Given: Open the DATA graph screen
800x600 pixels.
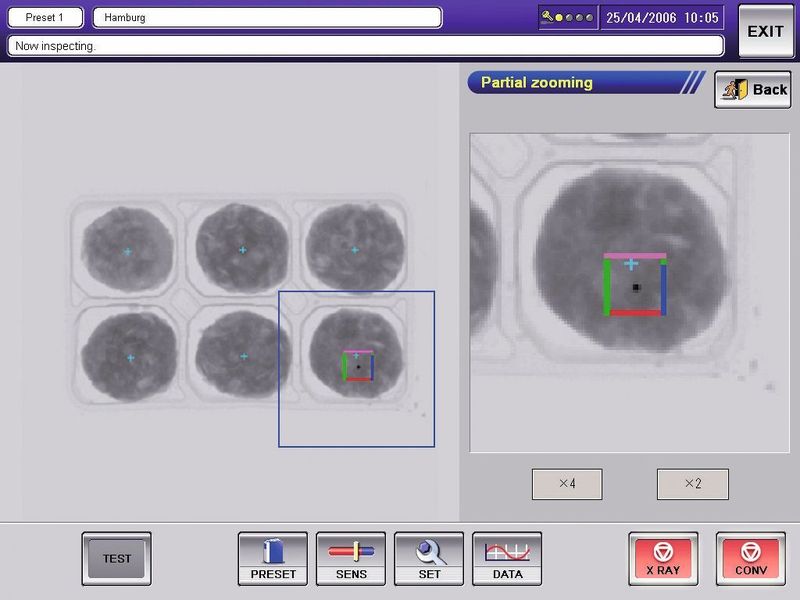Looking at the screenshot, I should 507,559.
